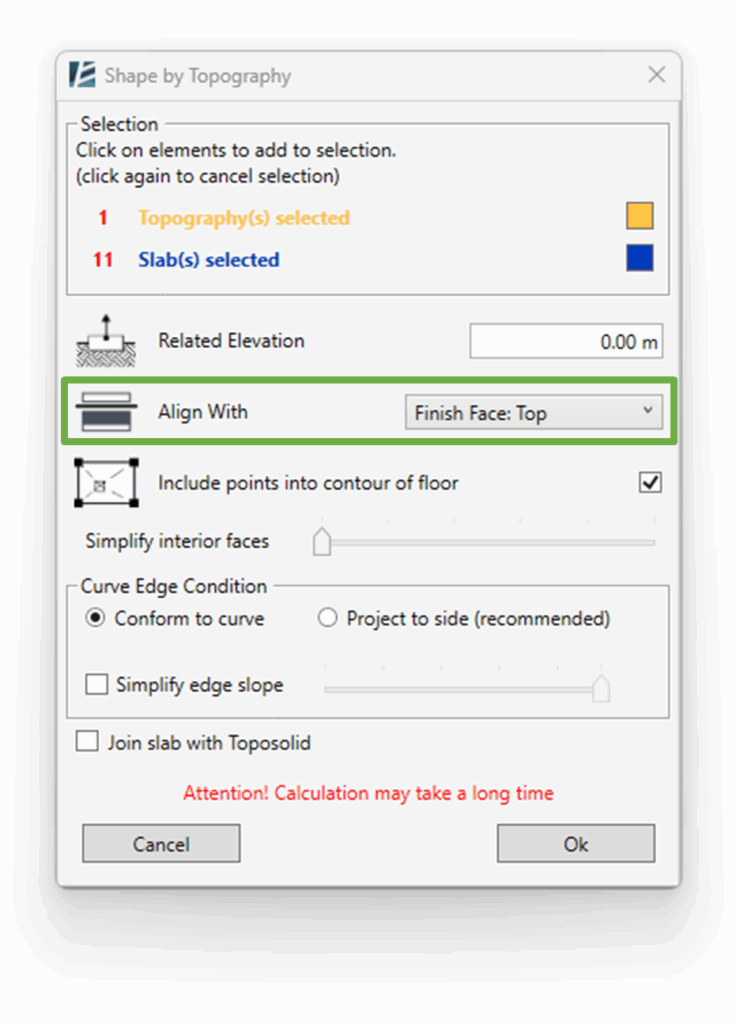Close the Shape by Topography dialog

pyautogui.click(x=656, y=74)
